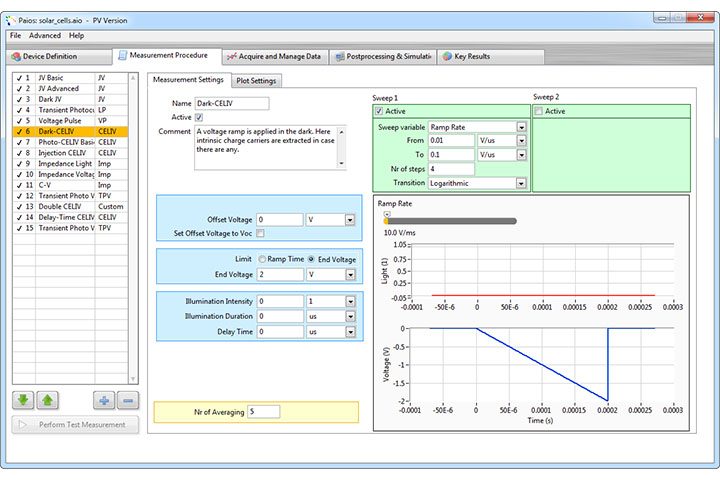The image size is (720, 480).
Task: Click the Nr of Averaging input field
Action: [x=264, y=412]
